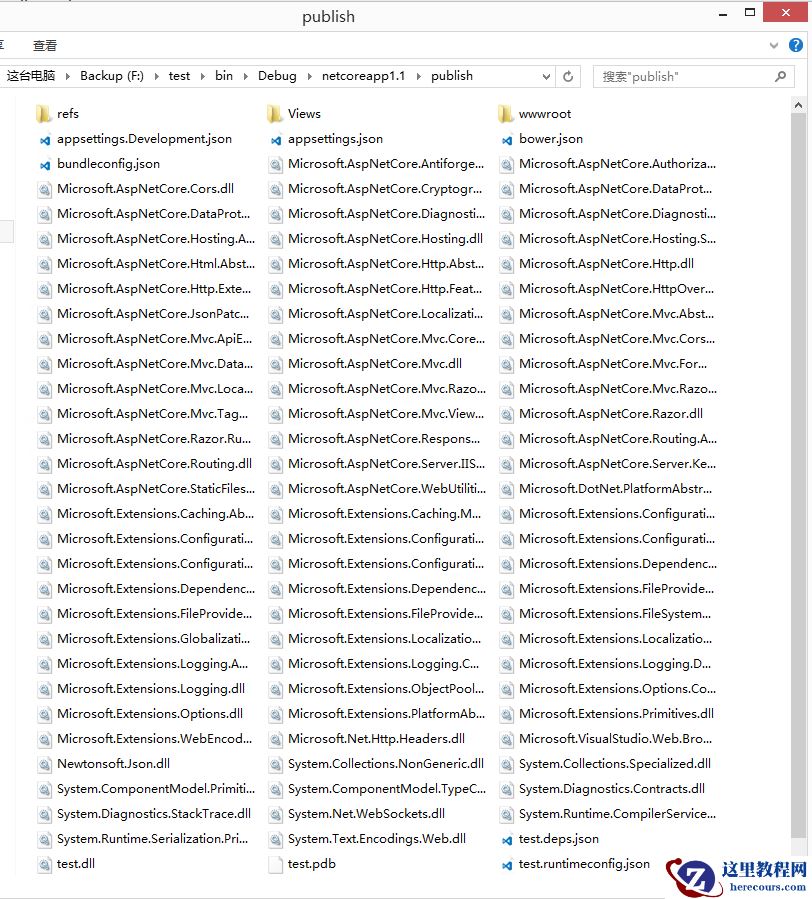Select System.Text.Encodings.Web.dll file name
This screenshot has width=812, height=899.
[376, 839]
